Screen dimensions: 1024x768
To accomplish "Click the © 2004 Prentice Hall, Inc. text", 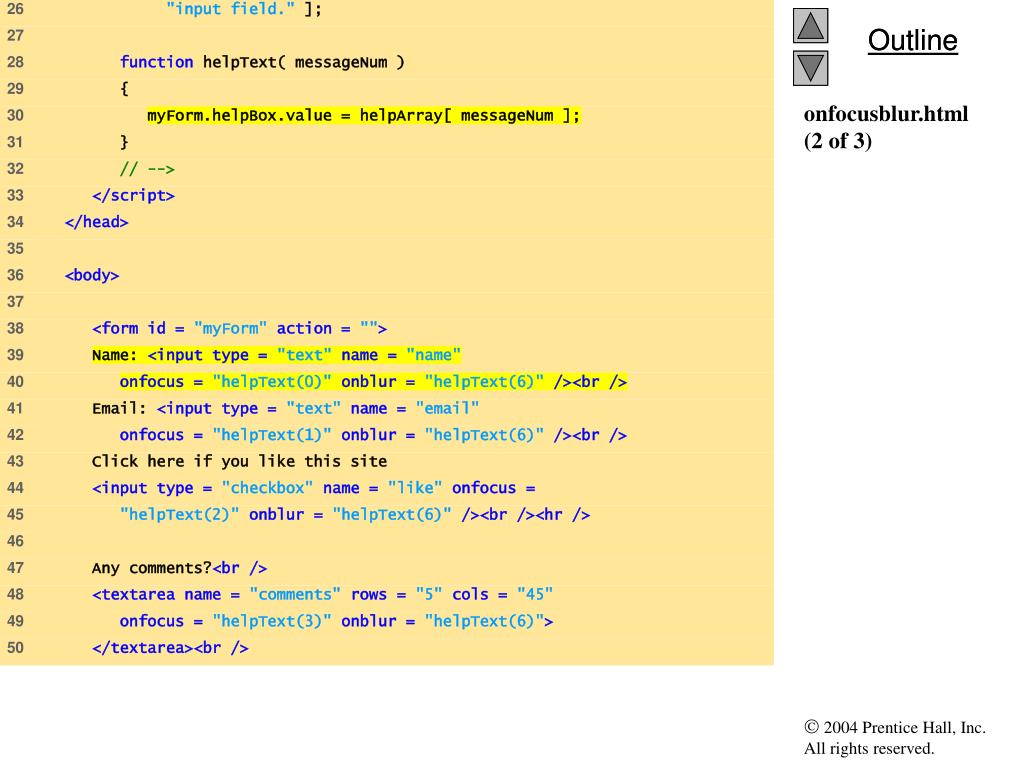I will pos(895,728).
